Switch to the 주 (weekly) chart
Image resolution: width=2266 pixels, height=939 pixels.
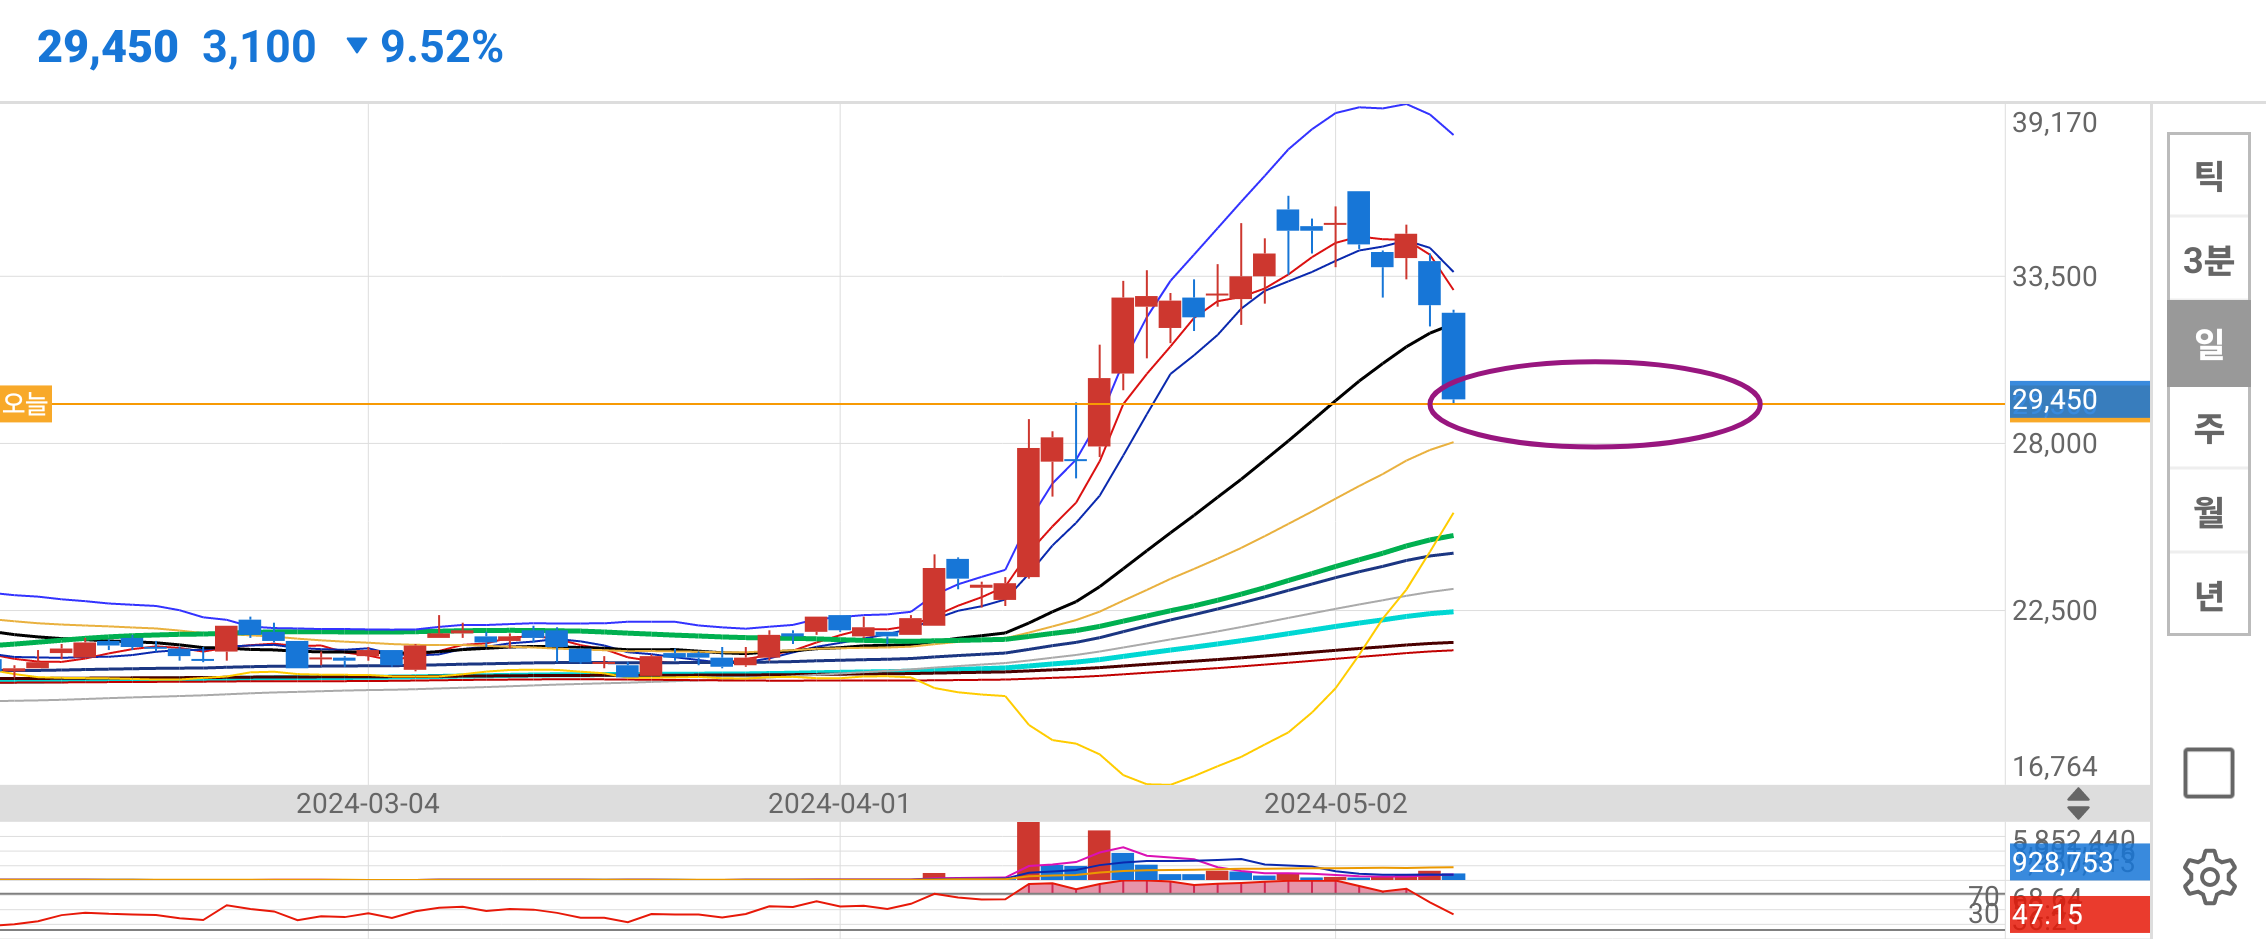tap(2208, 428)
